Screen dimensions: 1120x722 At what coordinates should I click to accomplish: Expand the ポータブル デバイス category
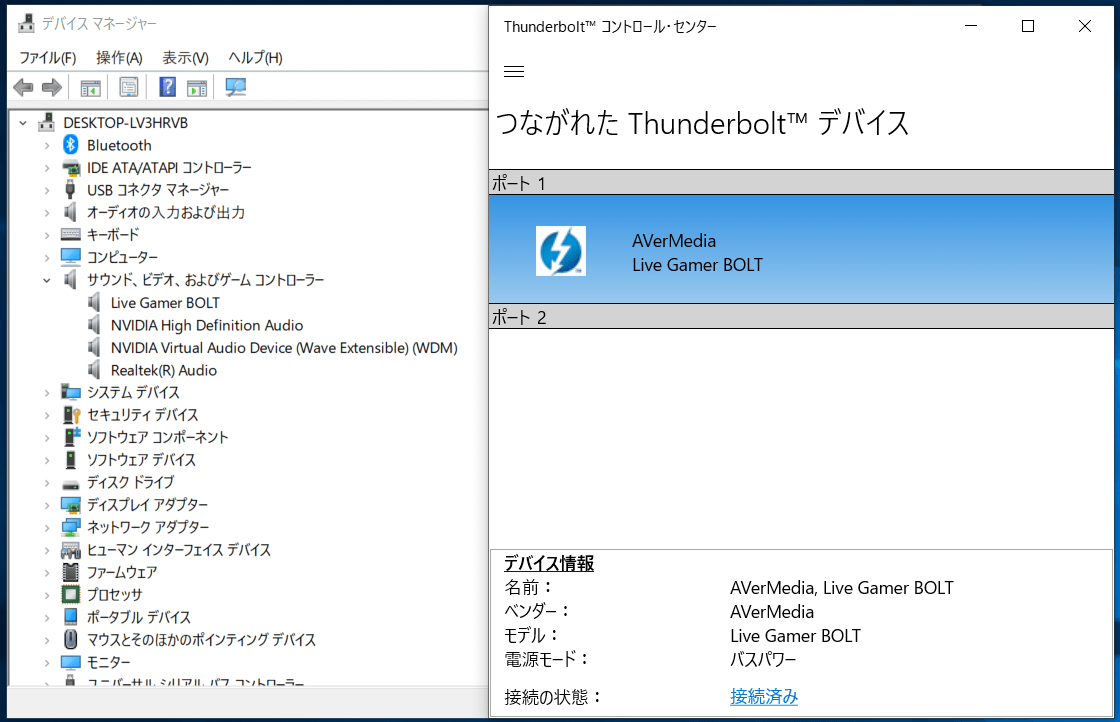pos(47,617)
